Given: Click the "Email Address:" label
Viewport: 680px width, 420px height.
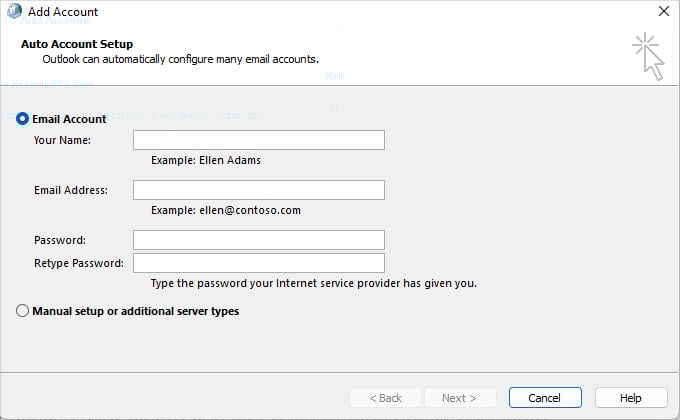Looking at the screenshot, I should click(71, 190).
